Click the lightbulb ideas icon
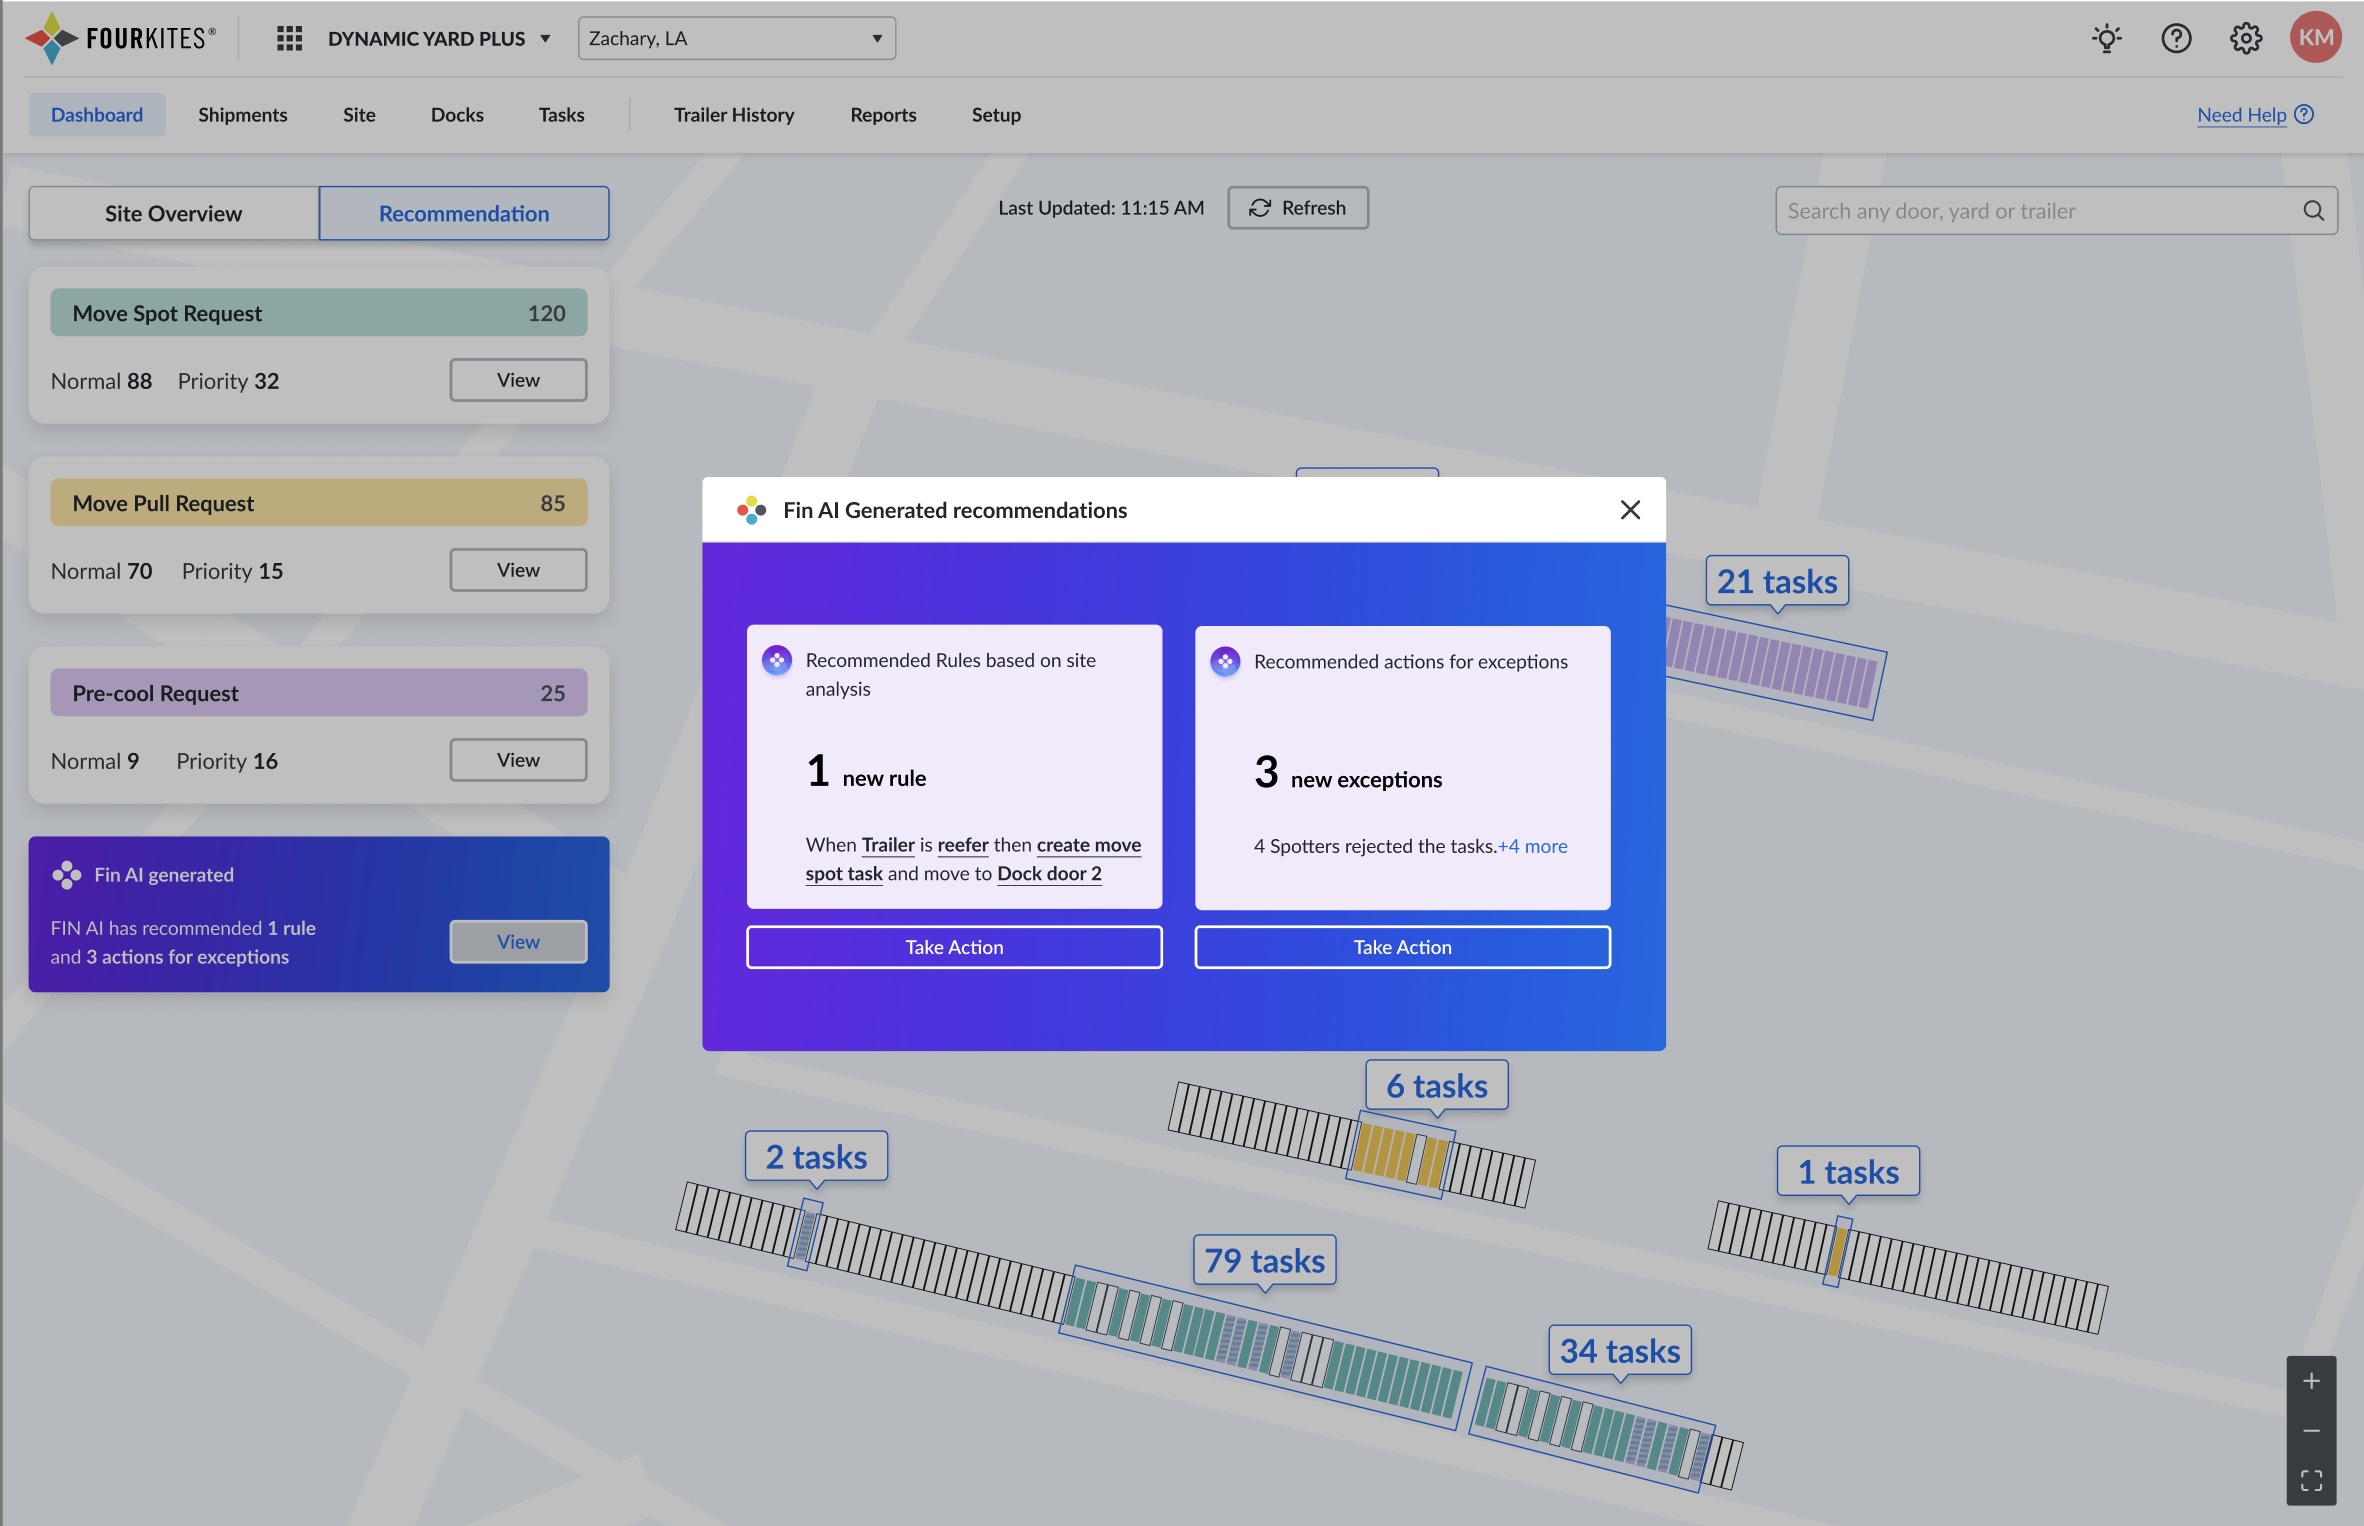 click(2107, 38)
